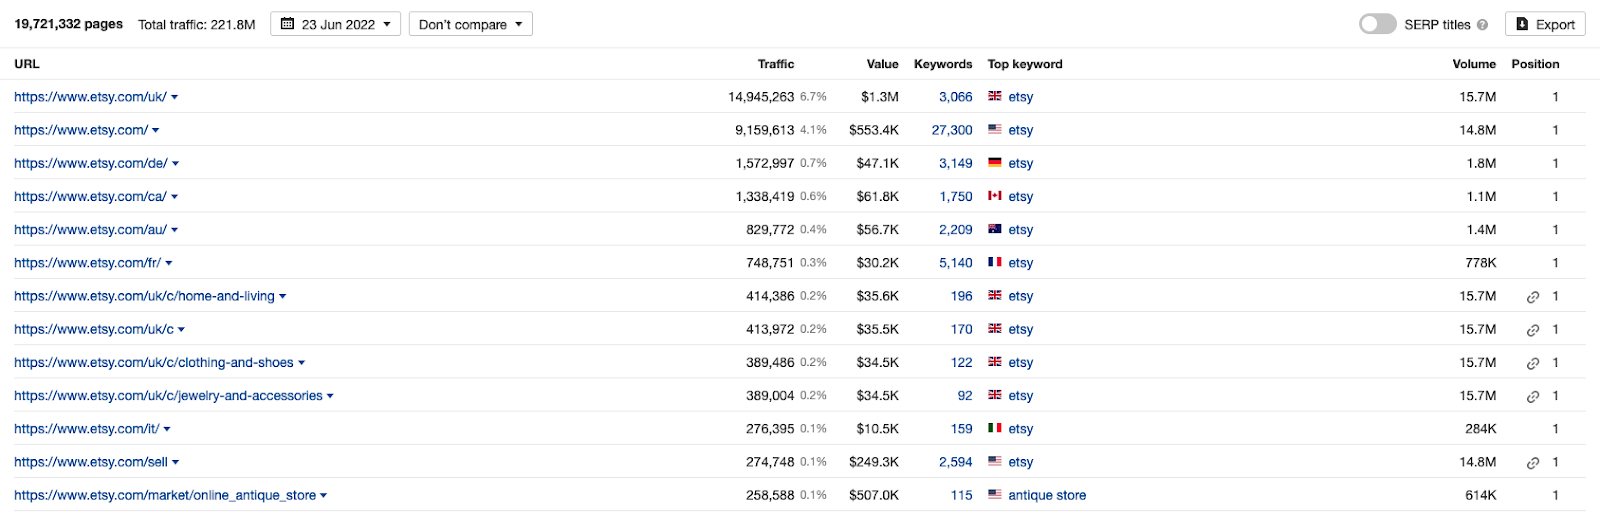Image resolution: width=1600 pixels, height=514 pixels.
Task: Open the 27,300 keywords count link
Action: (951, 130)
